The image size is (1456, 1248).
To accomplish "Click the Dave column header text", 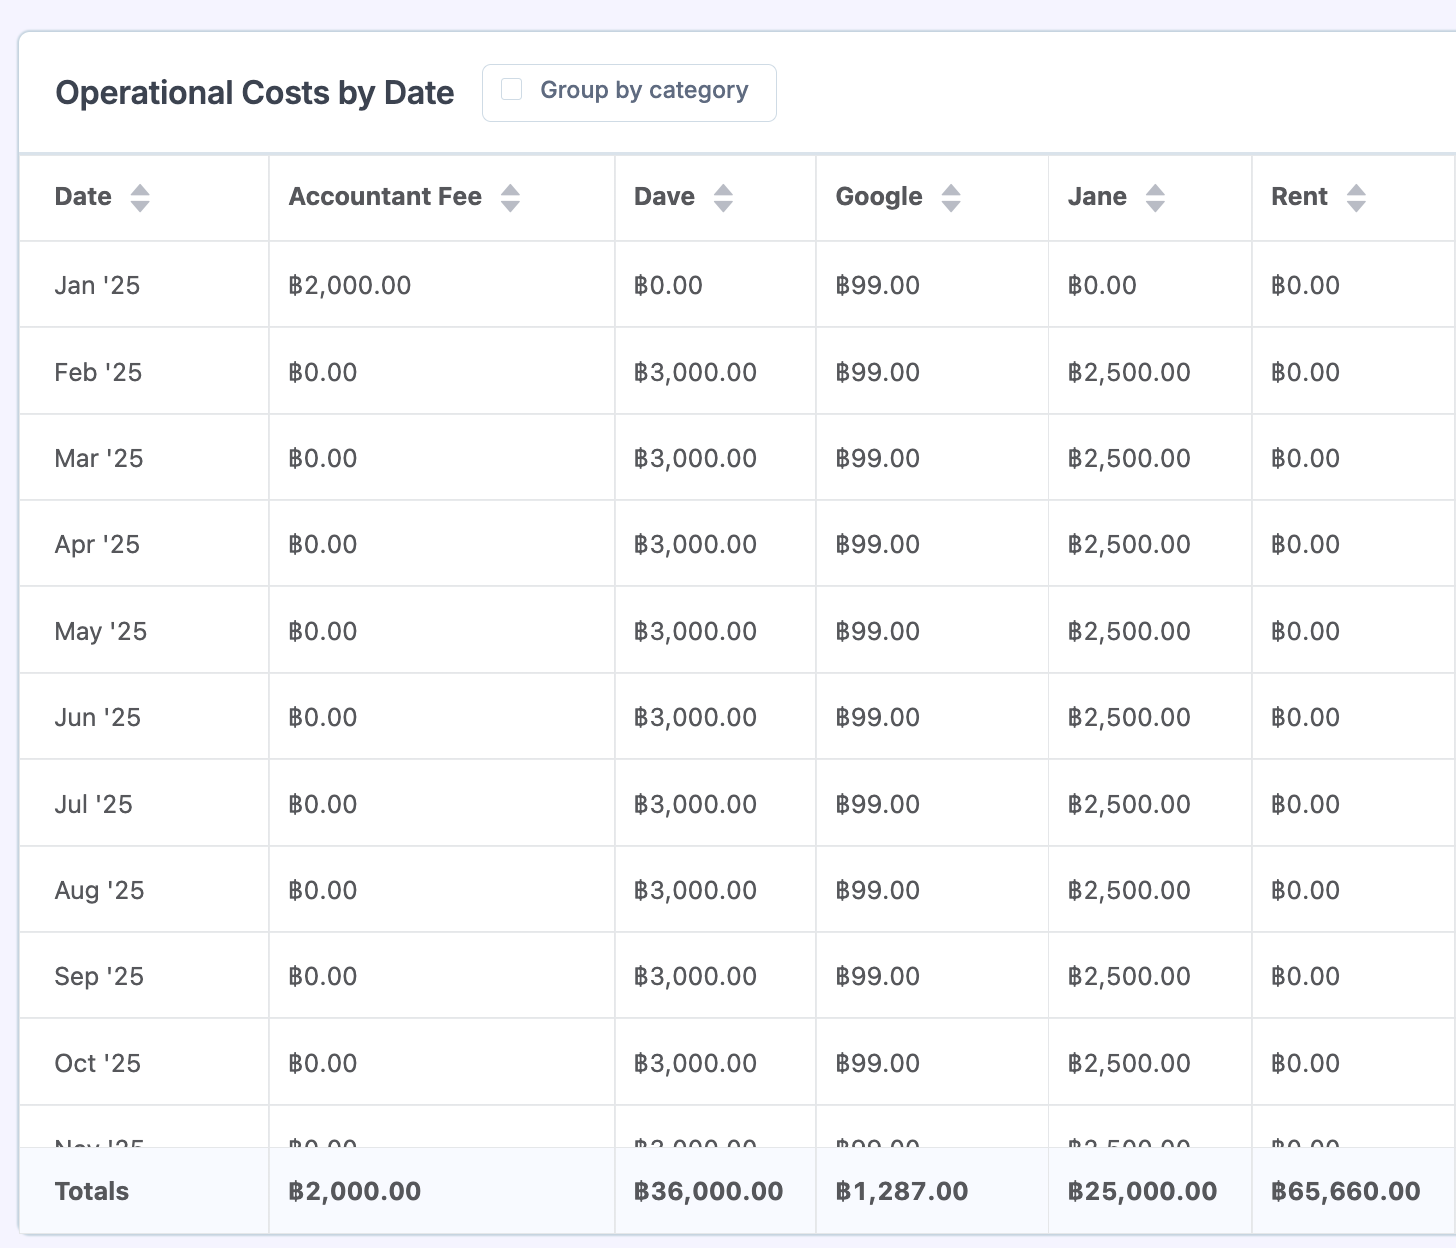I will [x=664, y=197].
